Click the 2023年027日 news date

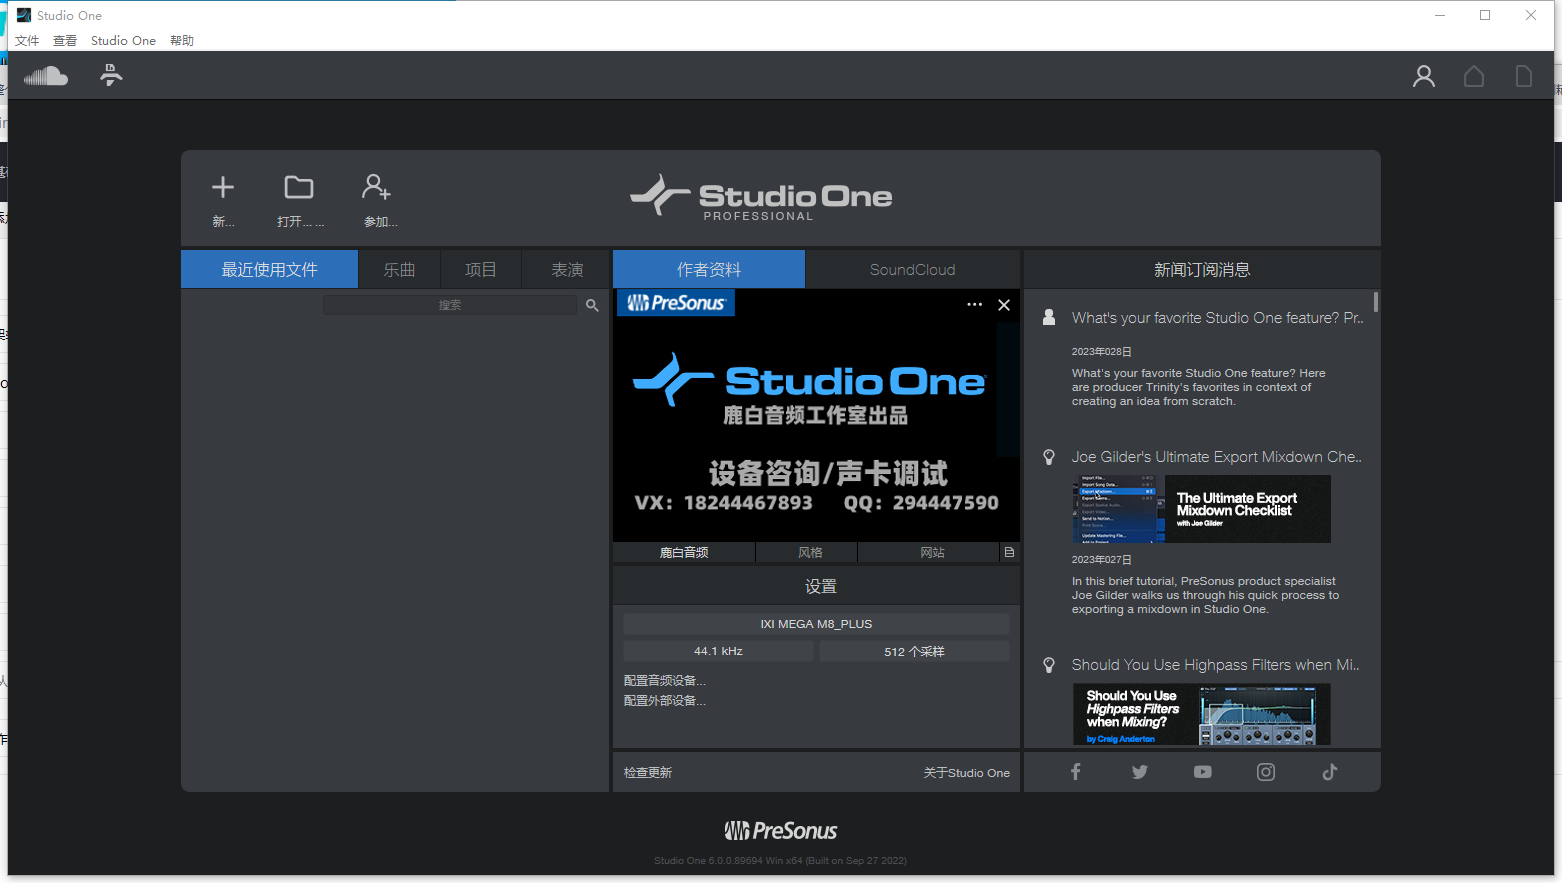pos(1102,560)
